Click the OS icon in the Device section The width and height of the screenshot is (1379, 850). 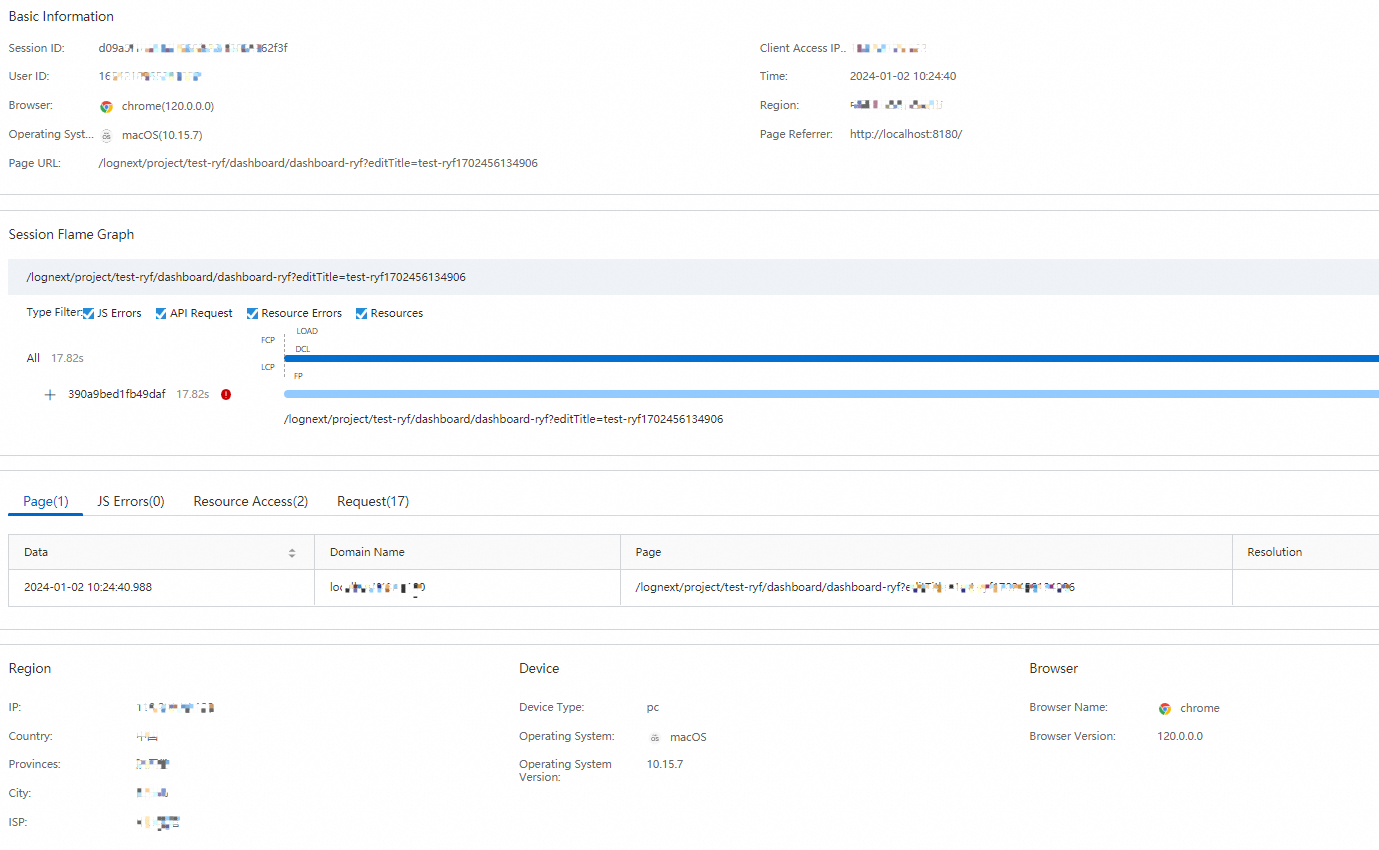click(x=655, y=738)
